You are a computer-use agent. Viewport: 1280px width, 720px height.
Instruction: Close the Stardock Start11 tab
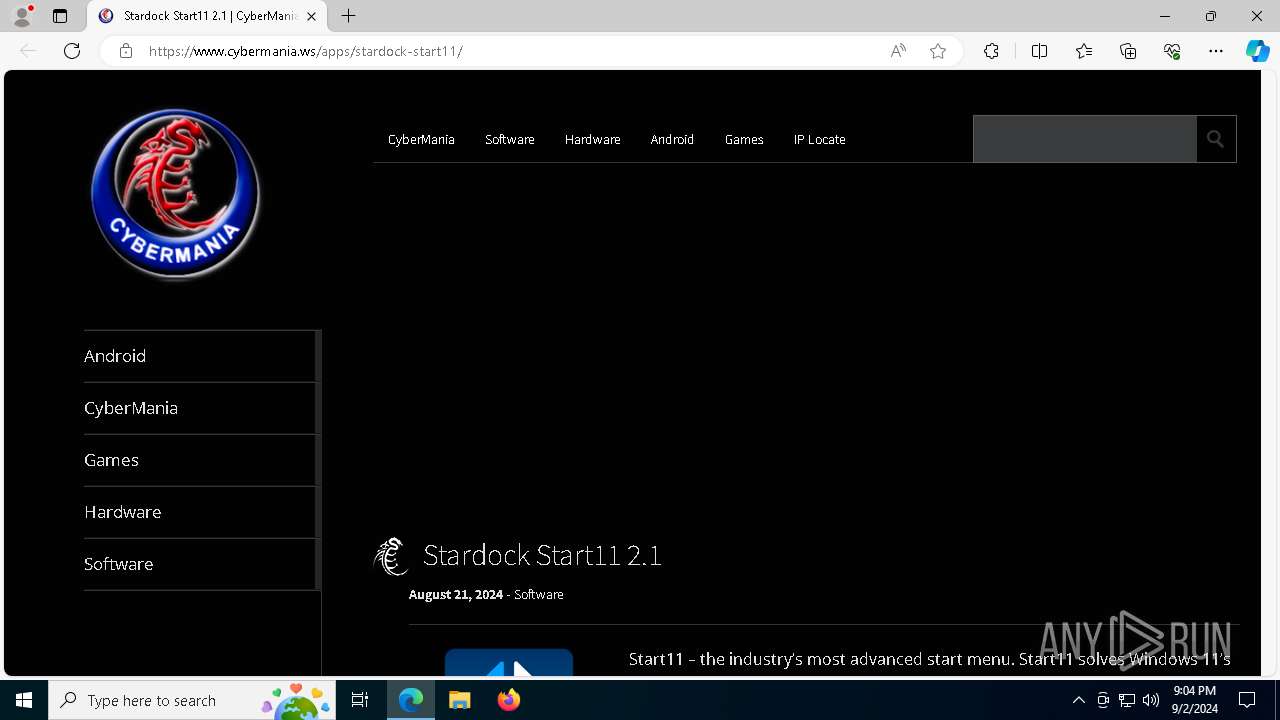(312, 16)
